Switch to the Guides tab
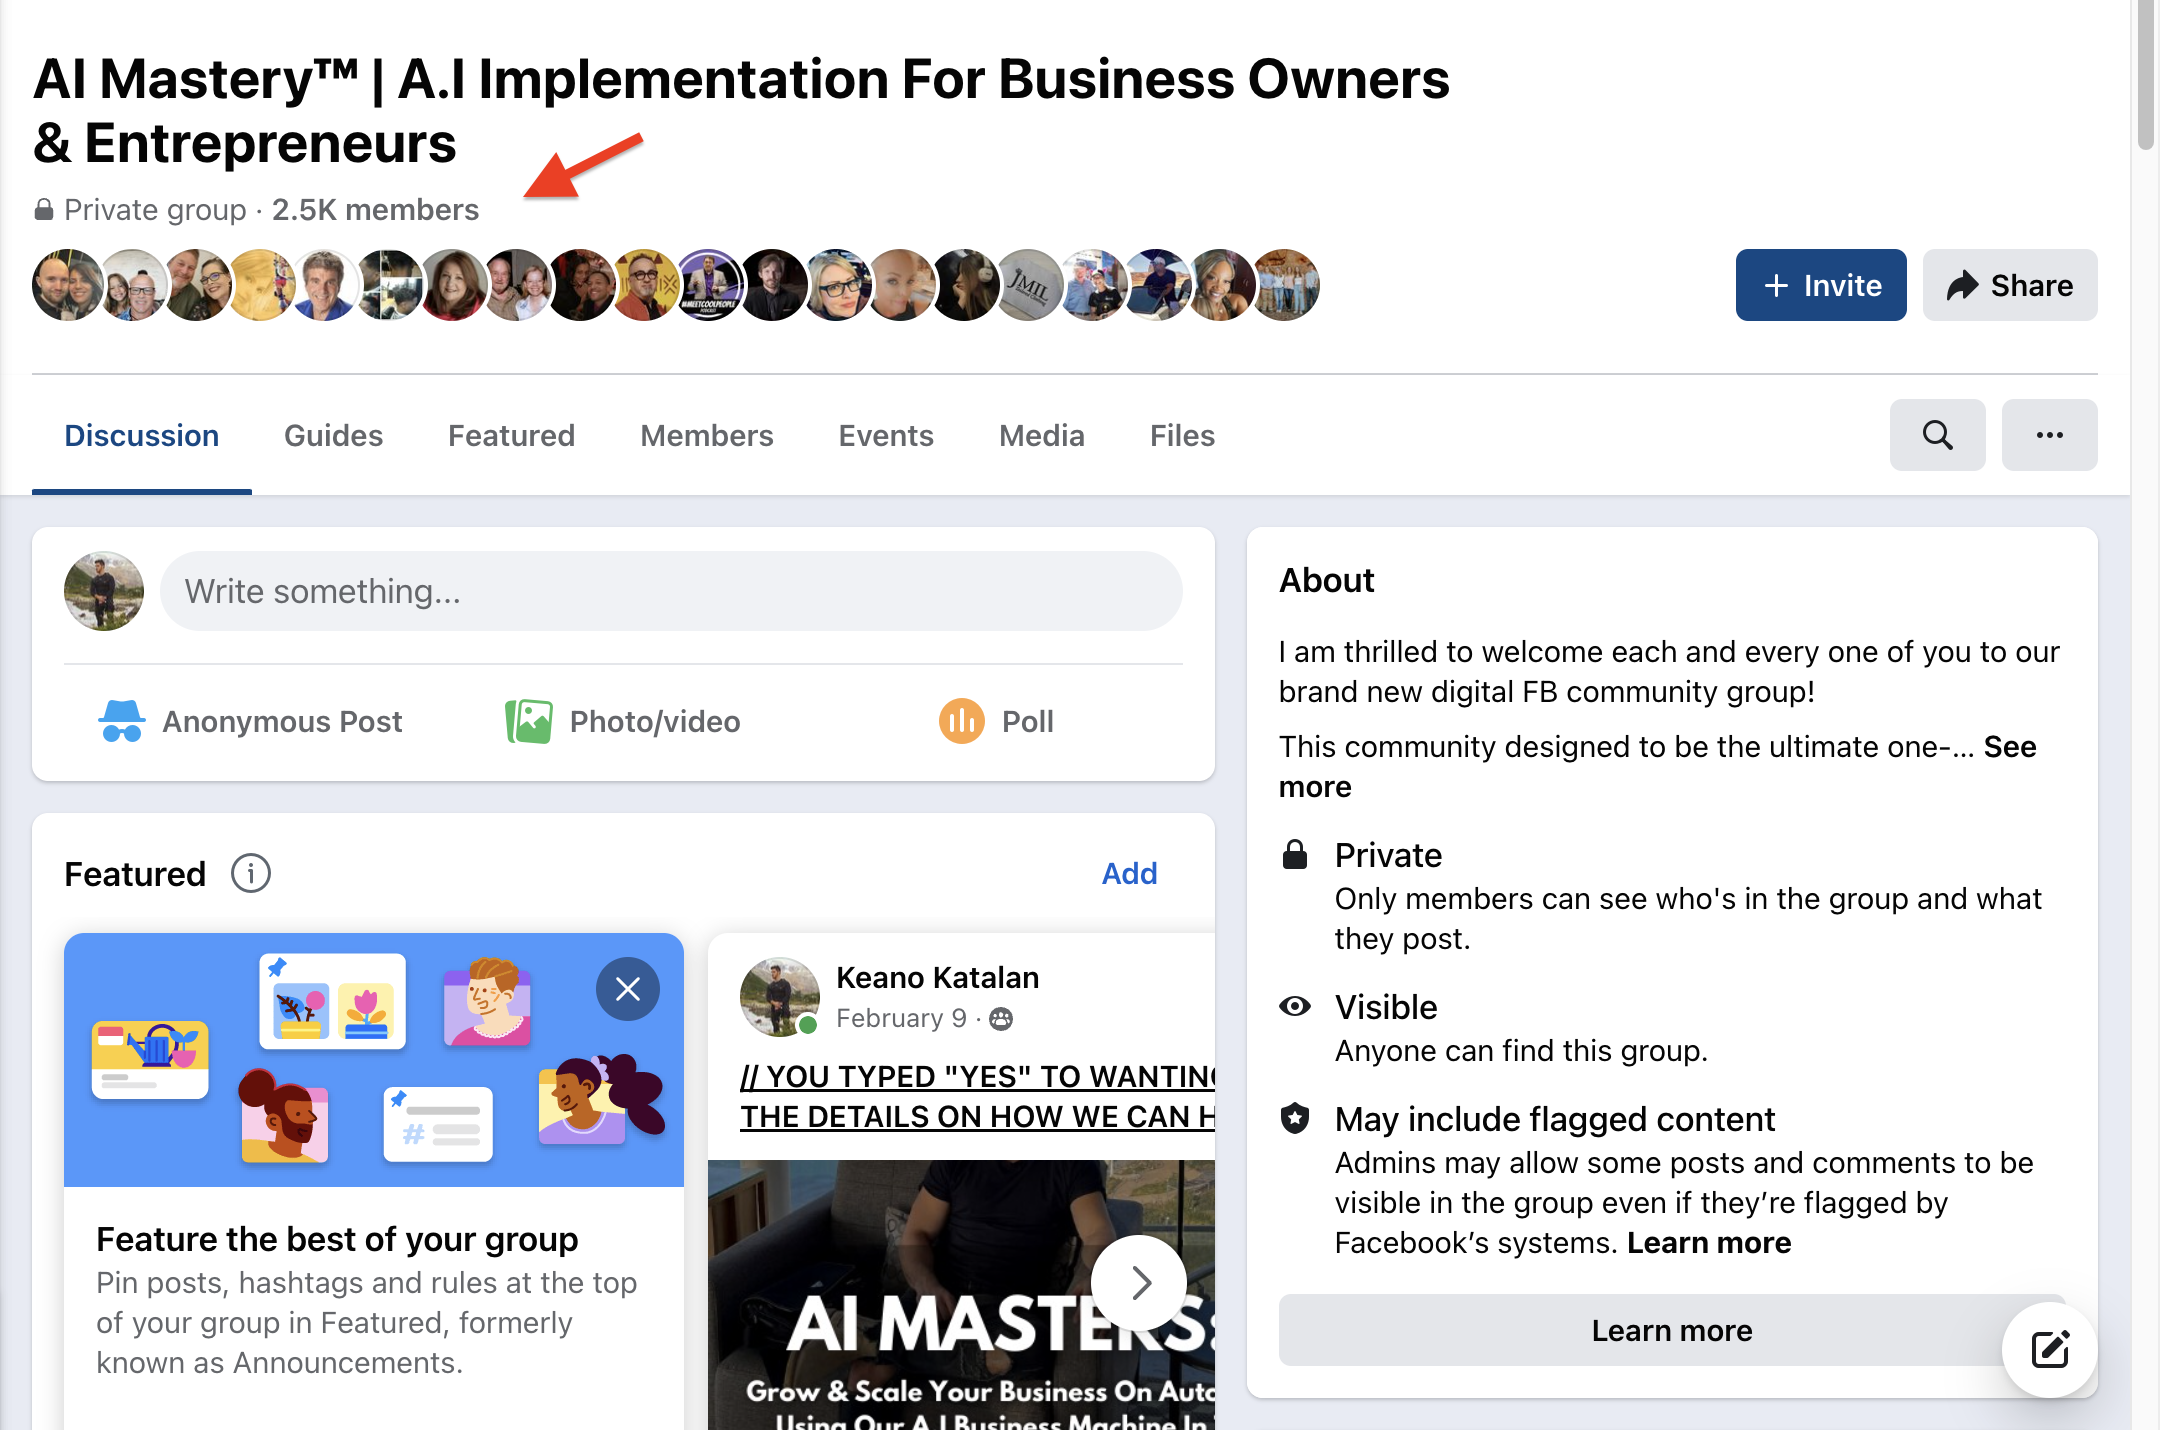Screen dimensions: 2160x1430 coord(334,436)
